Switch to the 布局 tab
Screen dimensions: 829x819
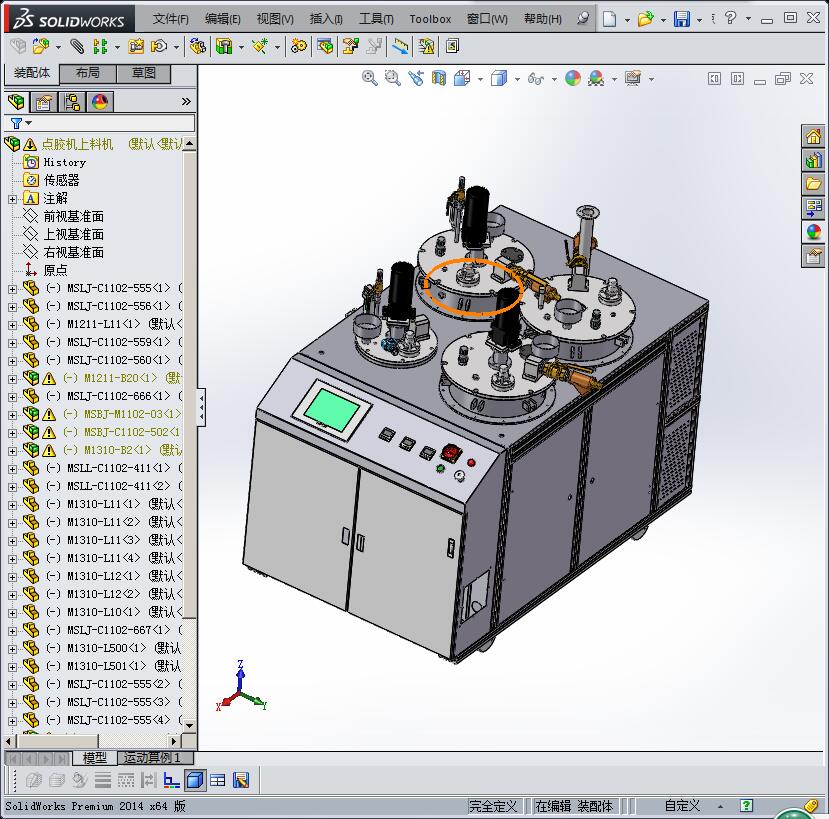click(x=88, y=73)
